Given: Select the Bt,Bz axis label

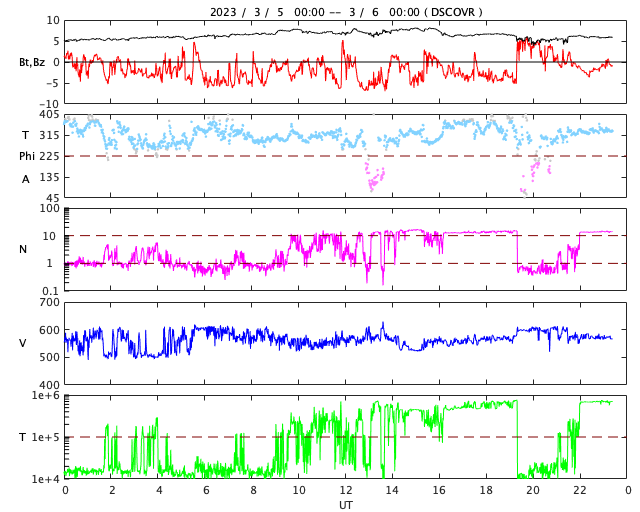Looking at the screenshot, I should (x=32, y=62).
